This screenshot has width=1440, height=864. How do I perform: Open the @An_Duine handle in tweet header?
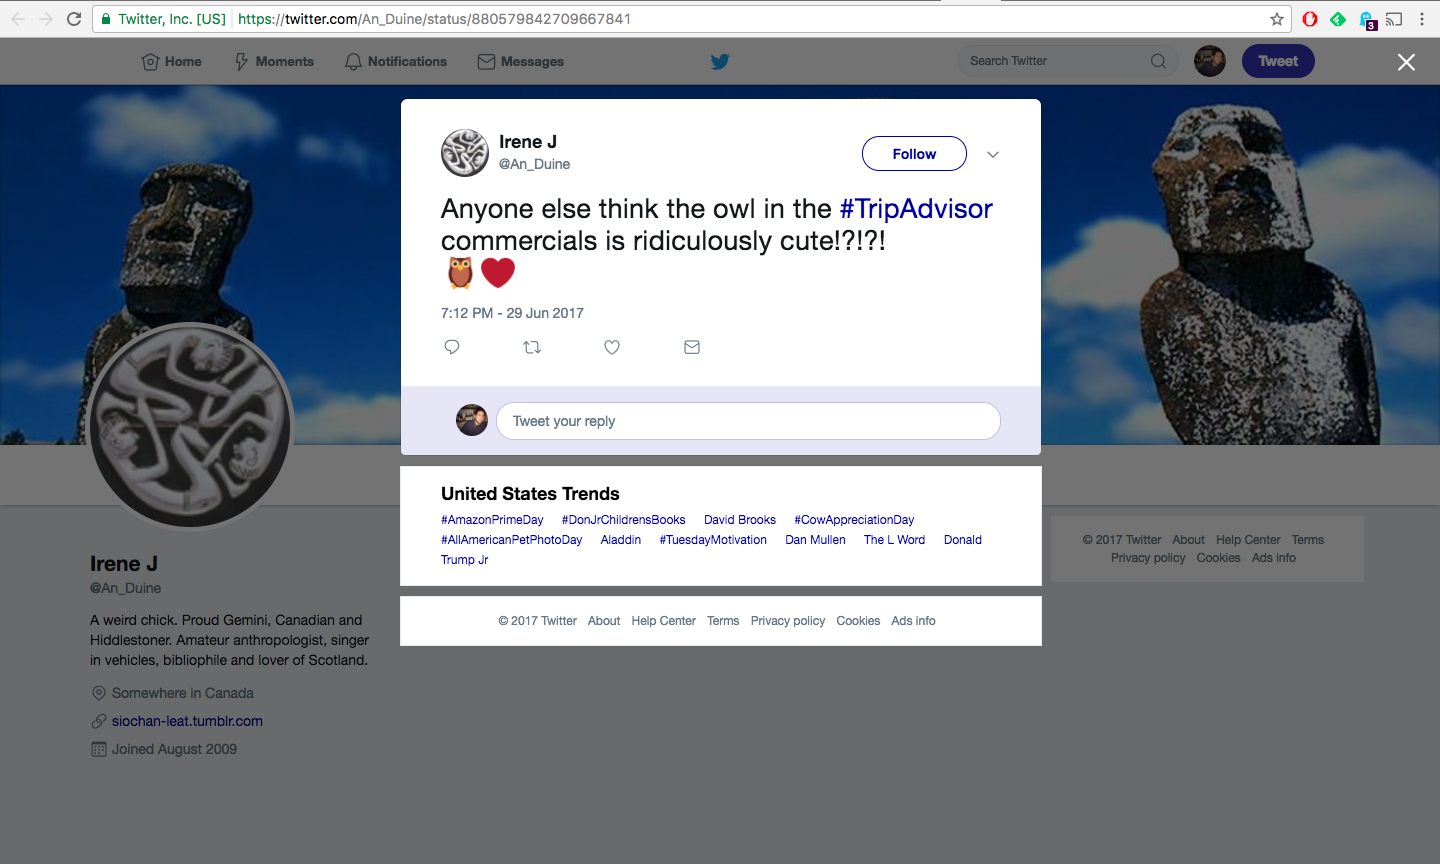point(535,164)
